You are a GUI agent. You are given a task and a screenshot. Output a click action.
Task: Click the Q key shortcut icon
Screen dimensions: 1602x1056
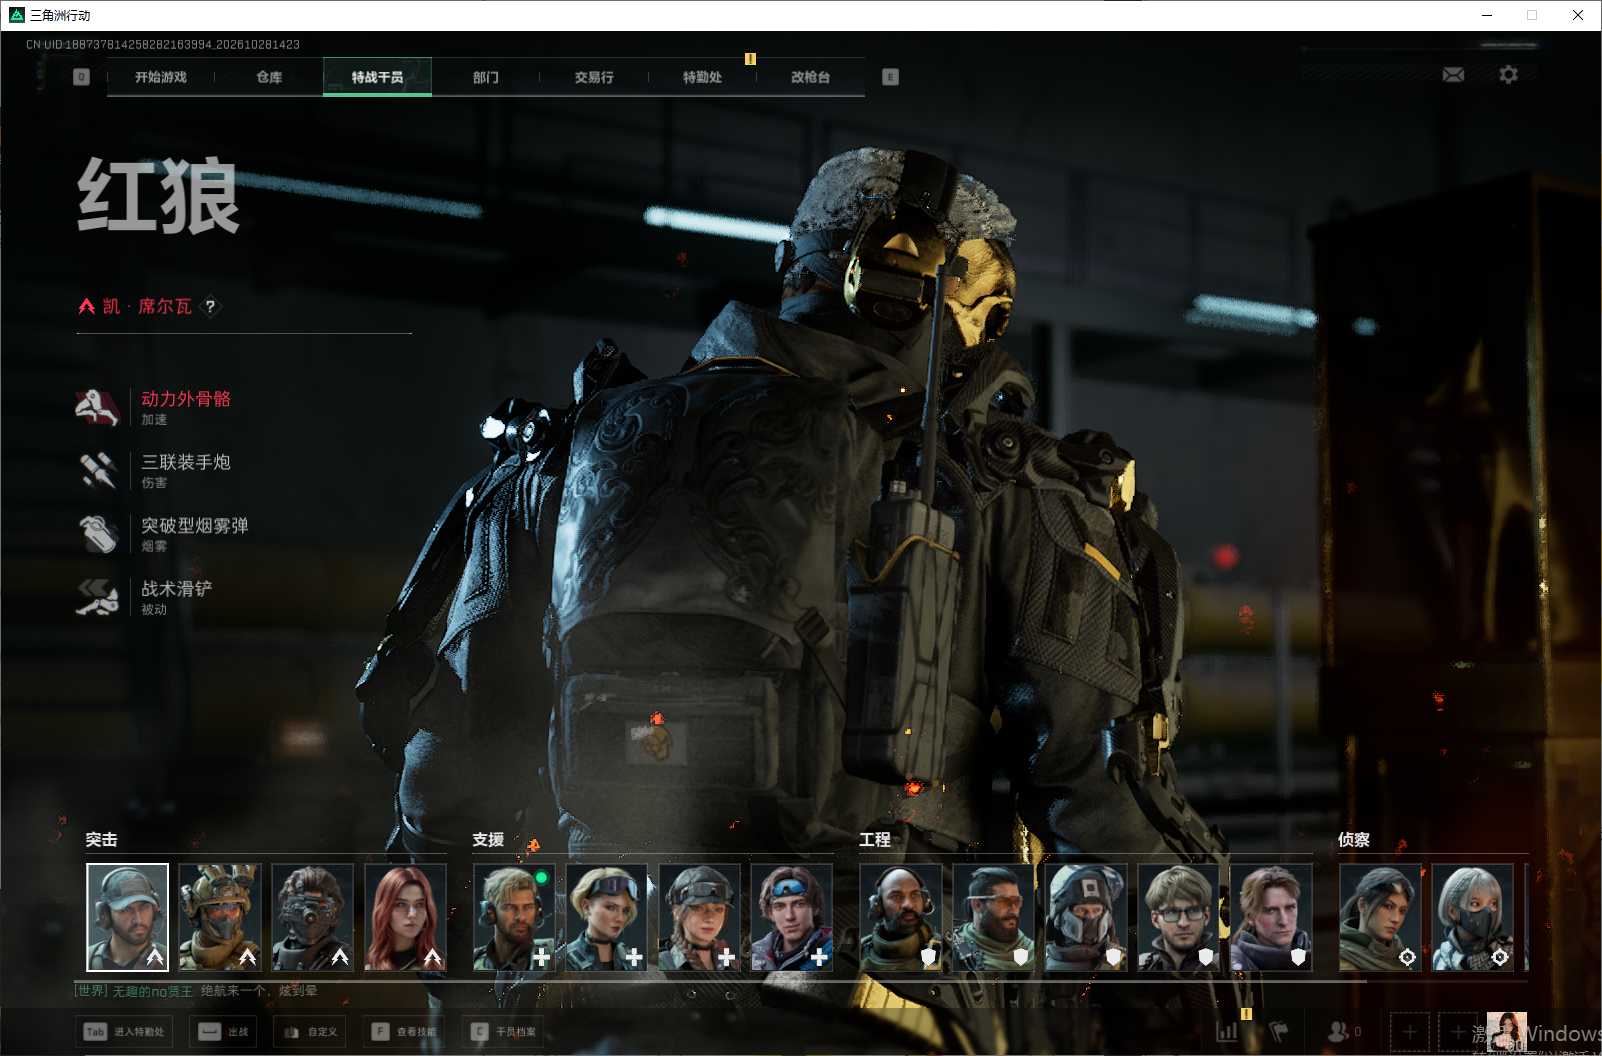(x=82, y=77)
